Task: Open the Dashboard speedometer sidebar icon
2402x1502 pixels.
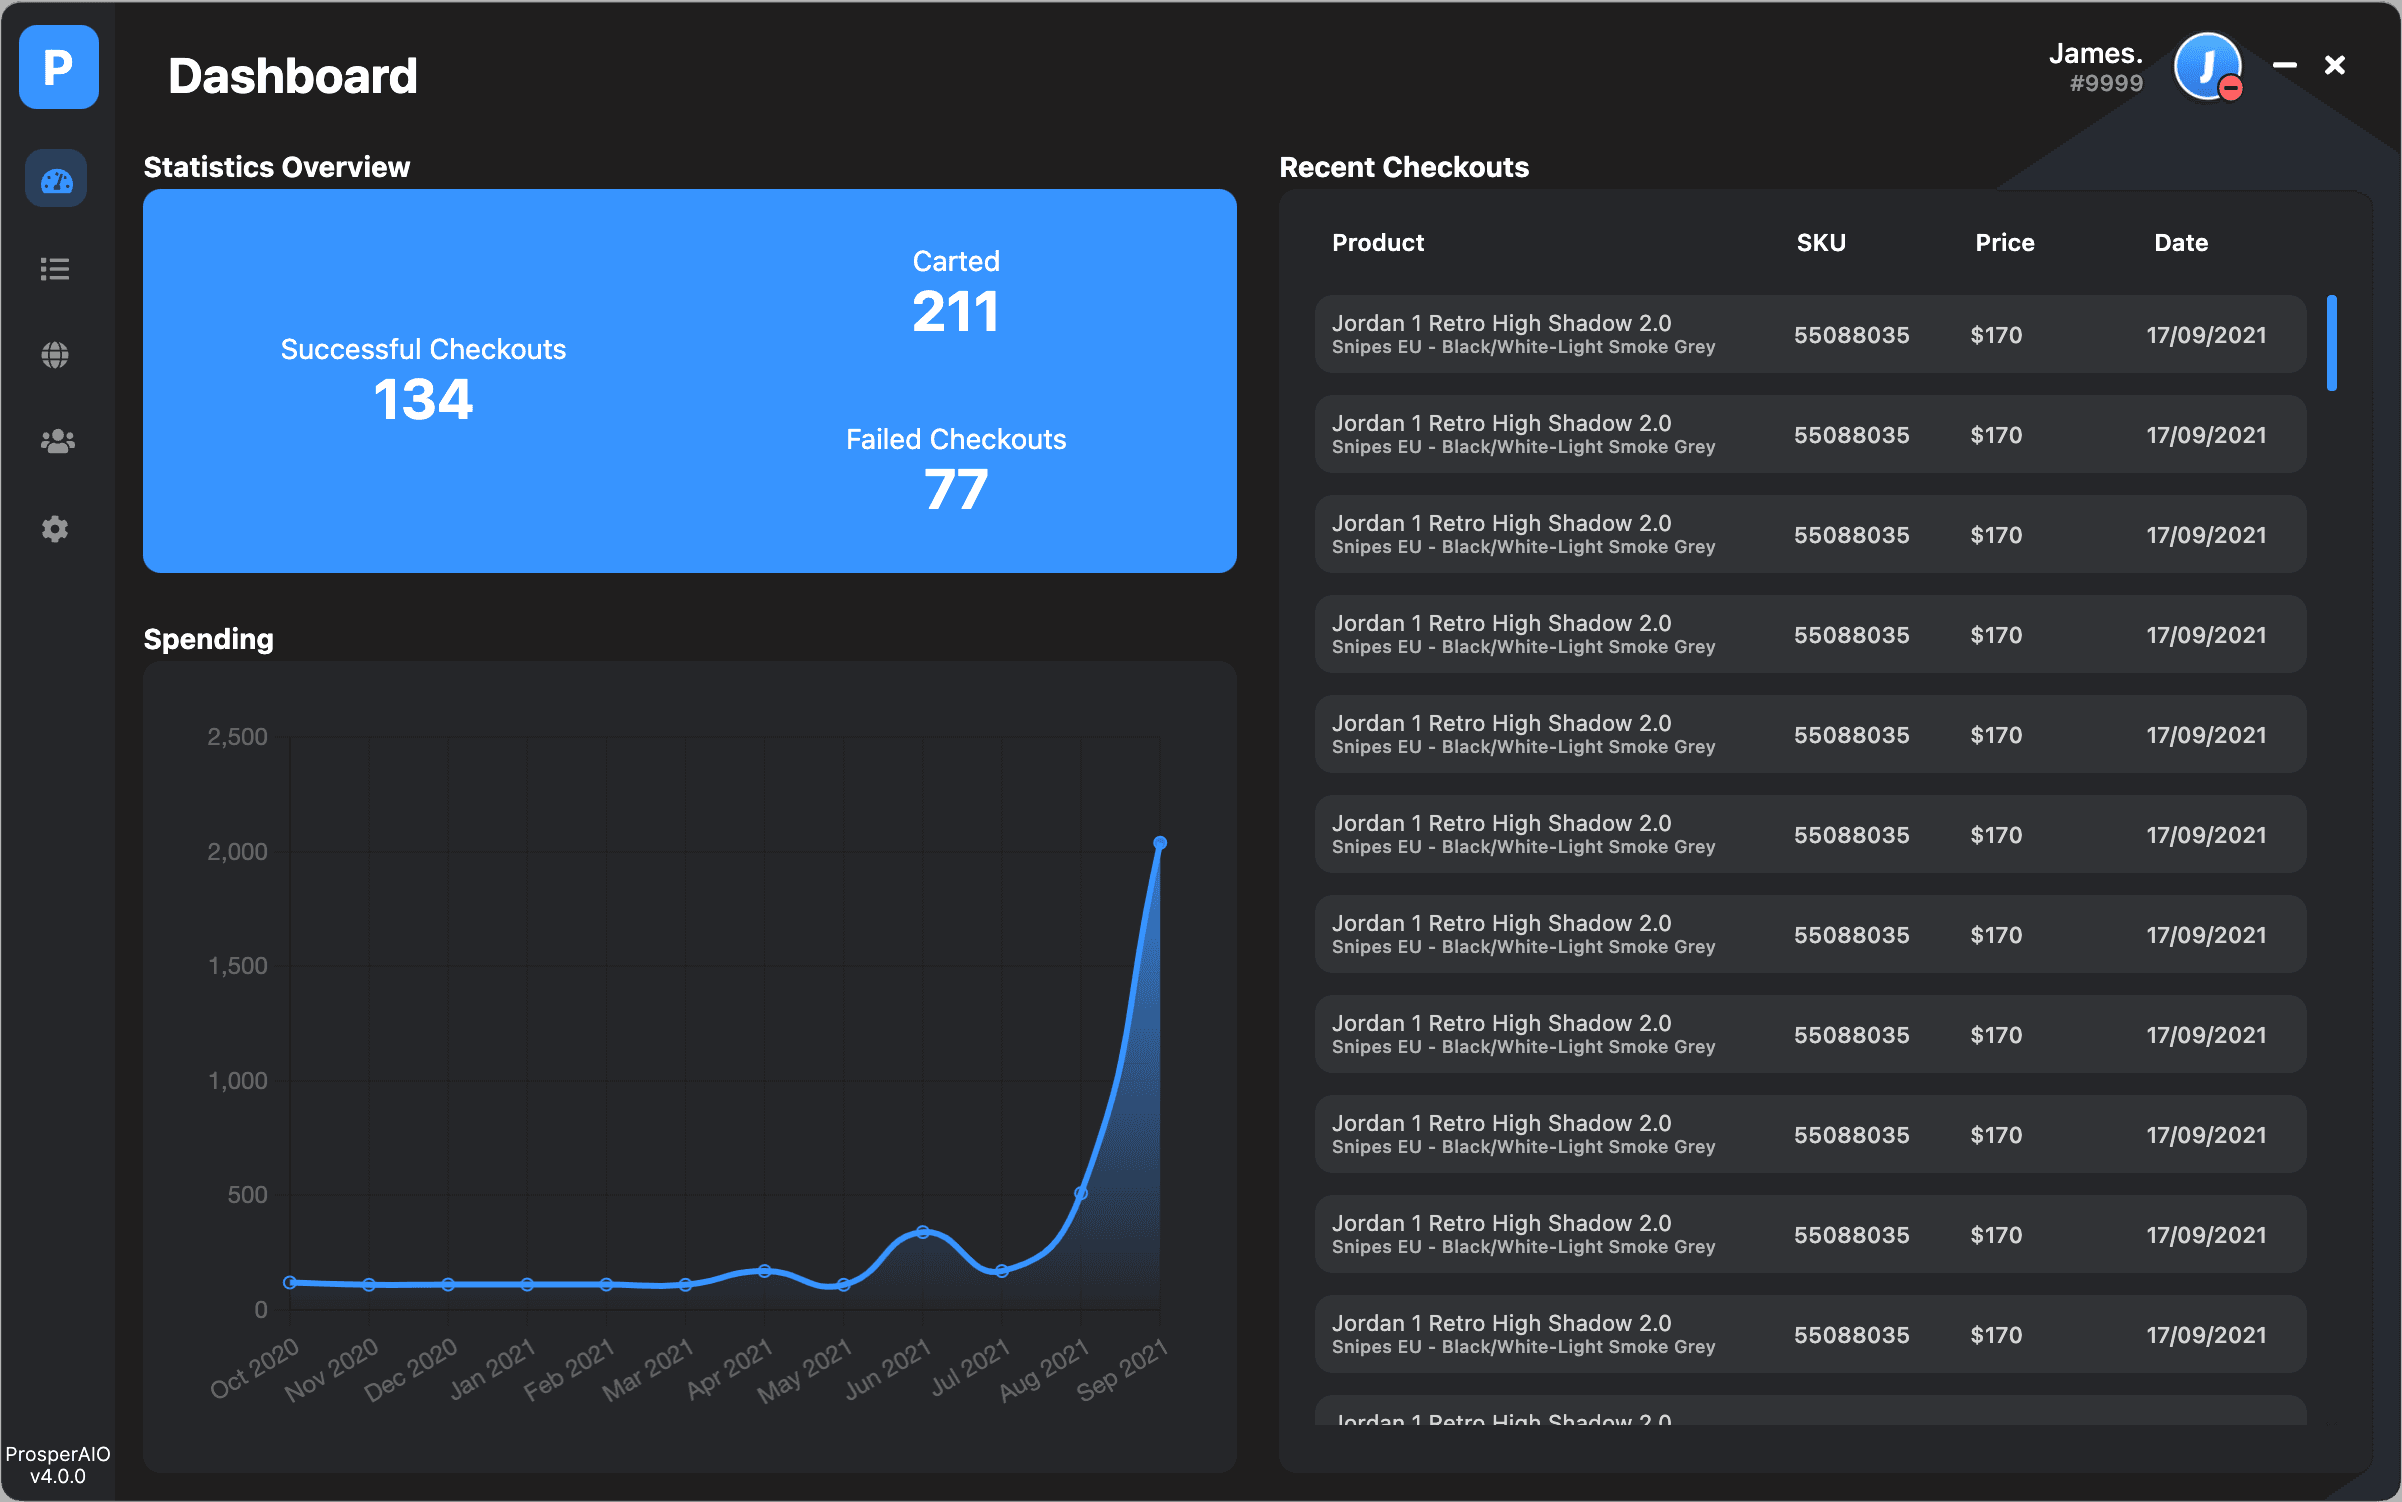Action: pyautogui.click(x=56, y=180)
